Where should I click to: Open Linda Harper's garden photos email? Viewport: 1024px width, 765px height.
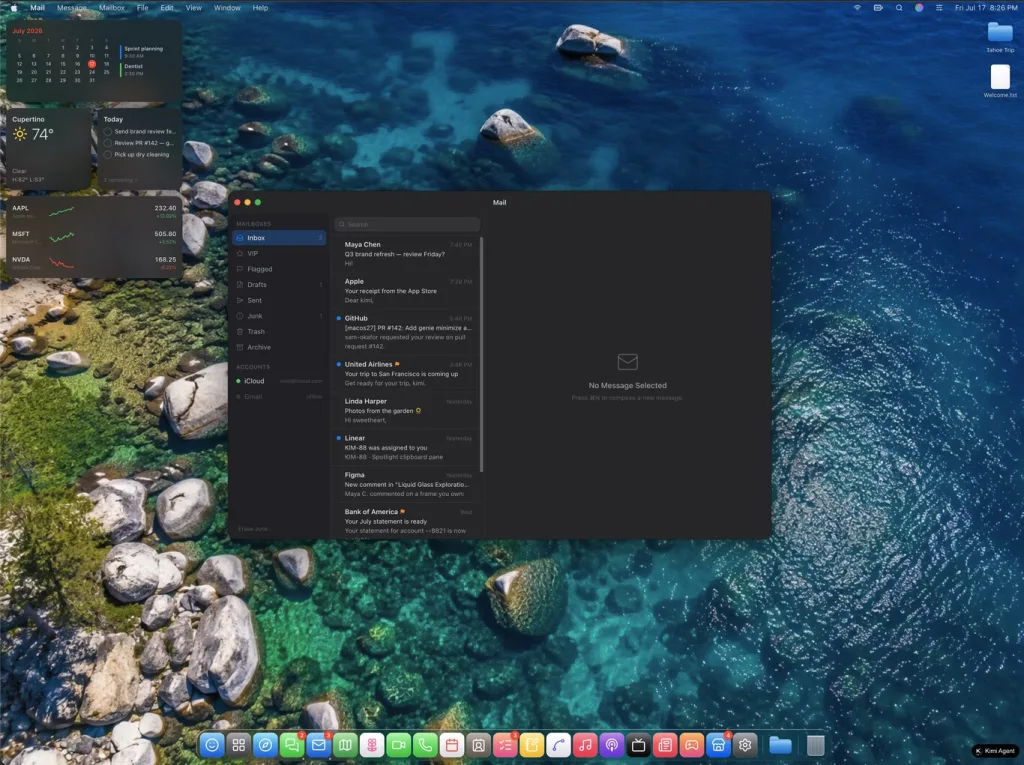[x=406, y=410]
